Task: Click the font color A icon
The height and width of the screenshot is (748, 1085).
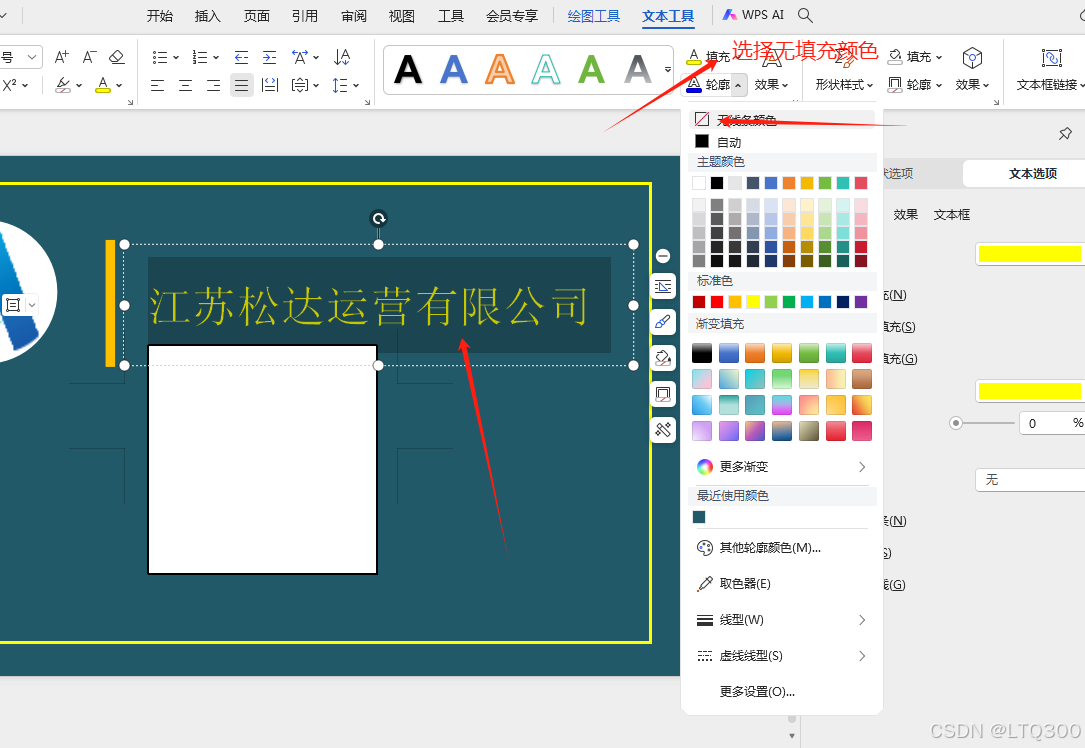Action: pos(103,85)
